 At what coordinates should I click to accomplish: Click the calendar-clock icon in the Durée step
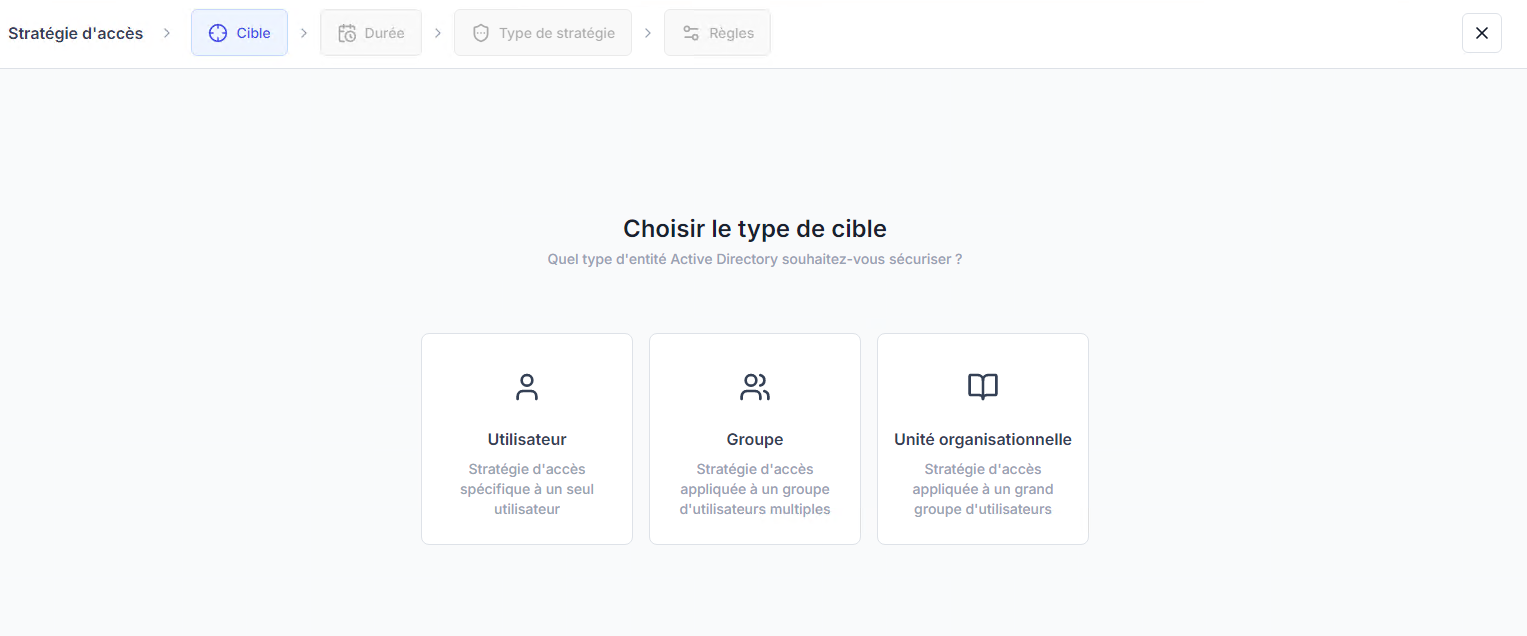(x=347, y=33)
